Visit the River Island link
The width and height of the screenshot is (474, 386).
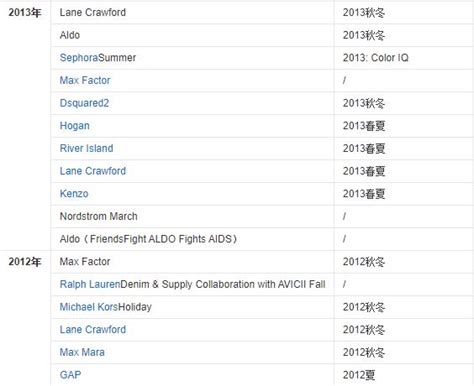86,148
